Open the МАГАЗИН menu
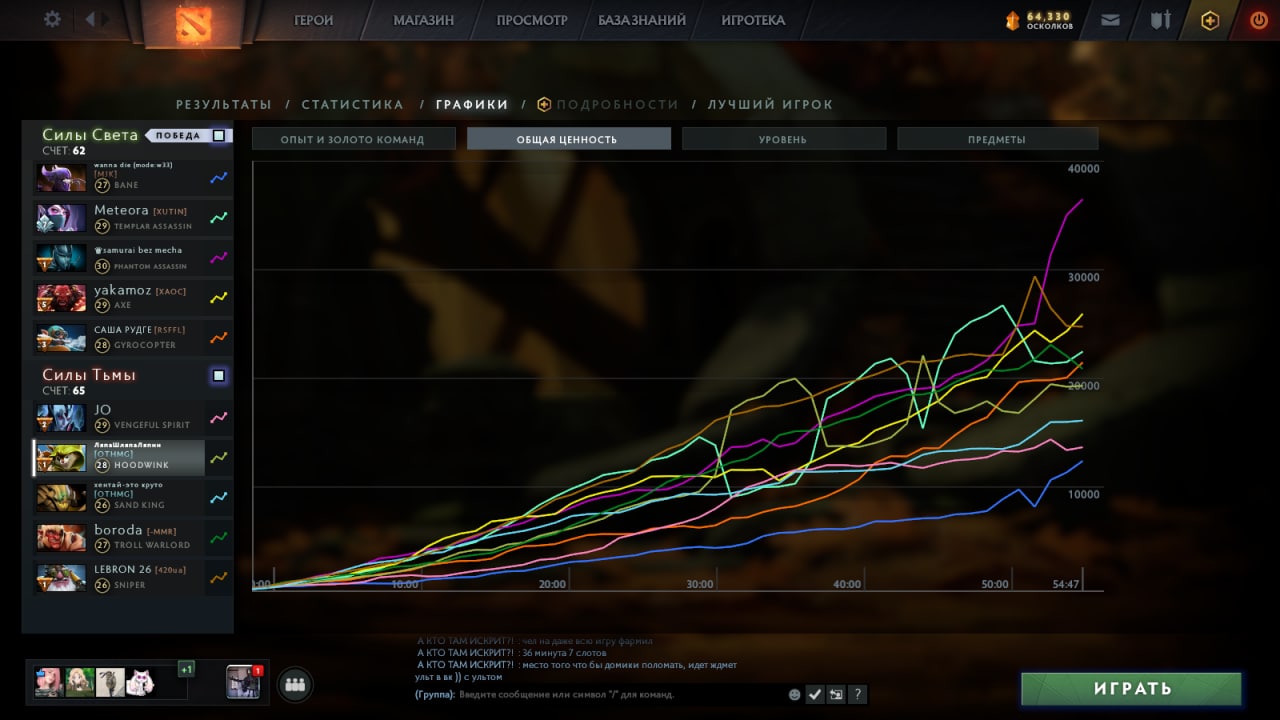 tap(423, 20)
